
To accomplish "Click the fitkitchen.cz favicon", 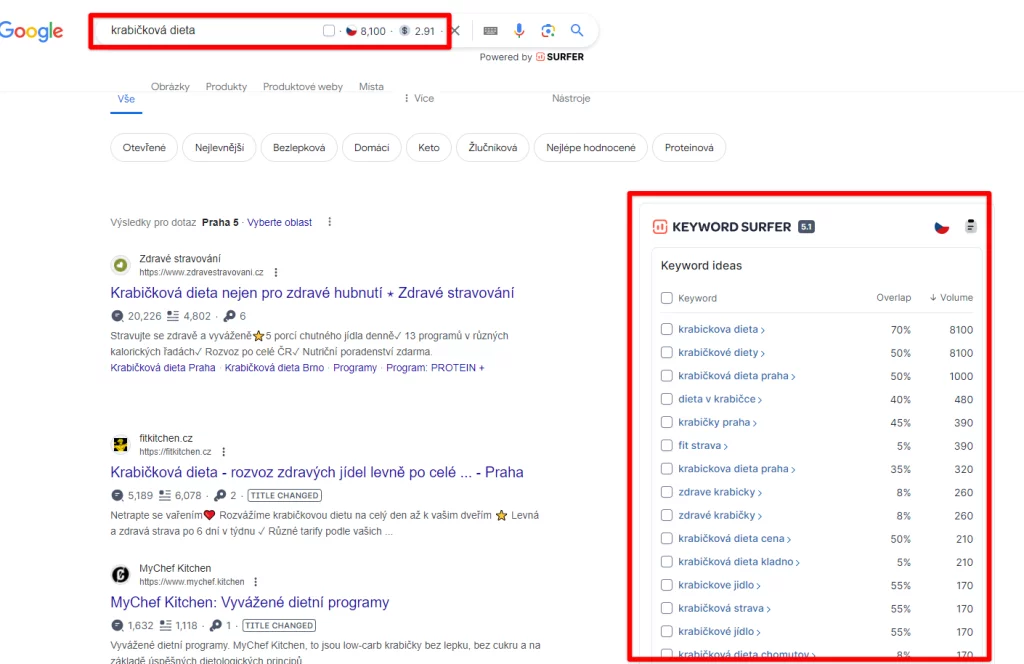I will click(x=120, y=445).
